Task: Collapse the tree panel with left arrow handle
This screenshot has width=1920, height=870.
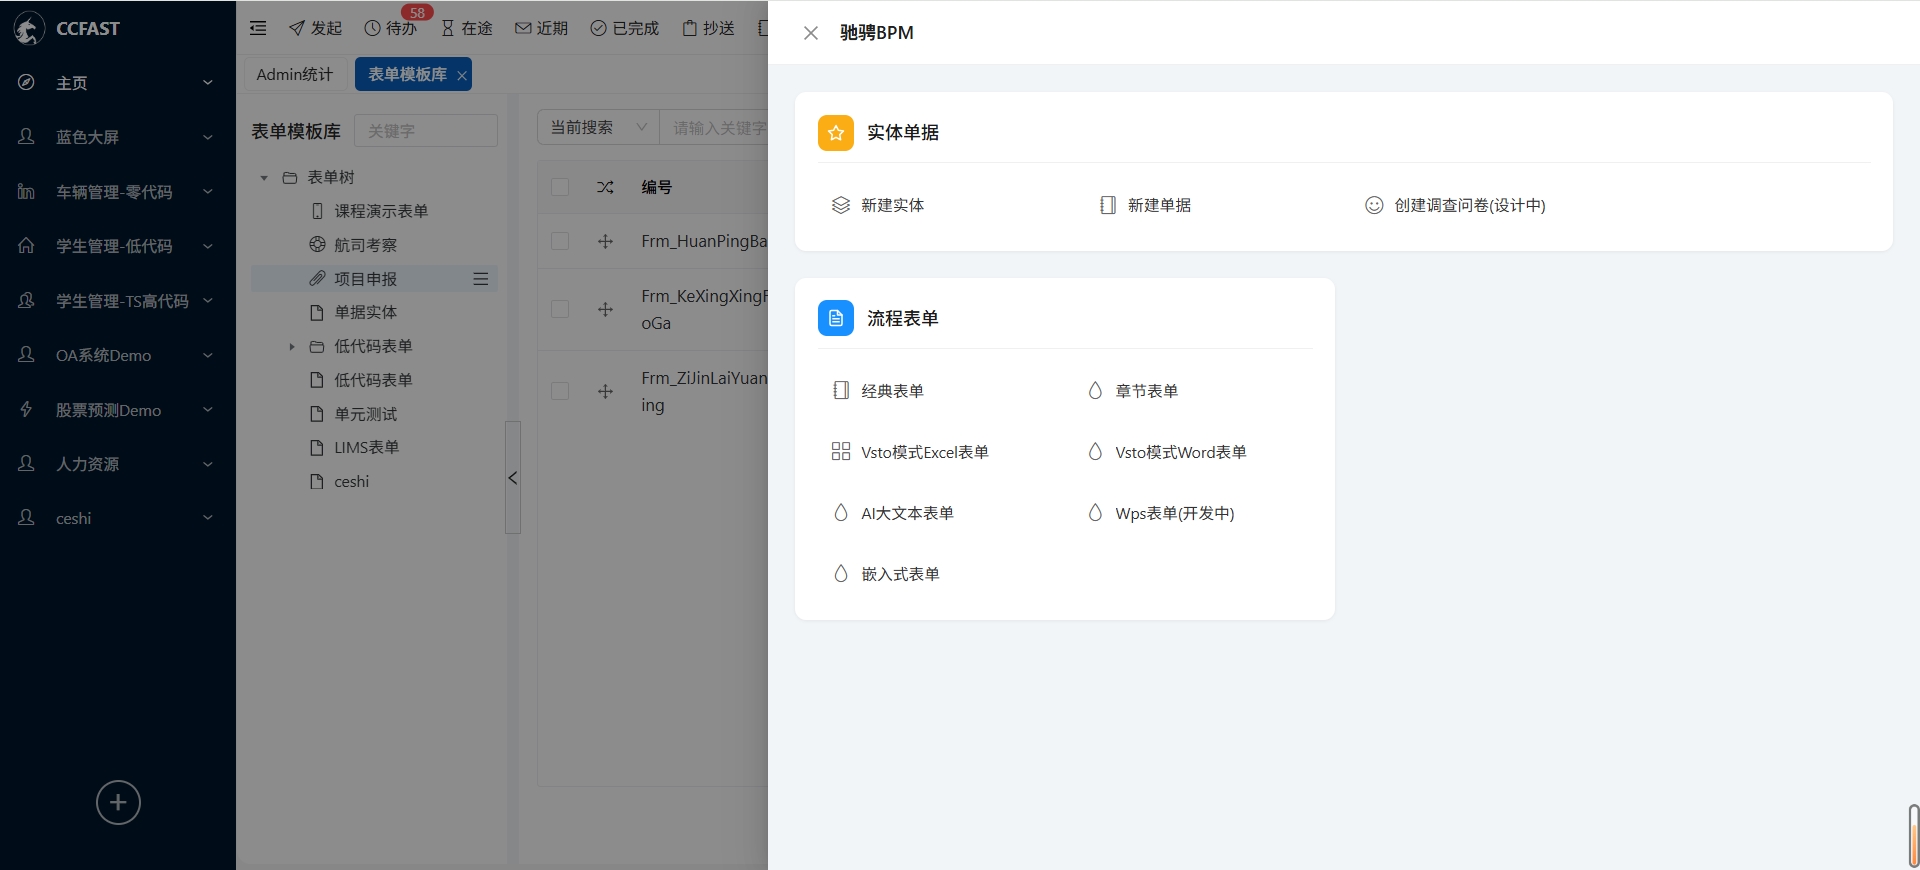Action: pos(513,478)
